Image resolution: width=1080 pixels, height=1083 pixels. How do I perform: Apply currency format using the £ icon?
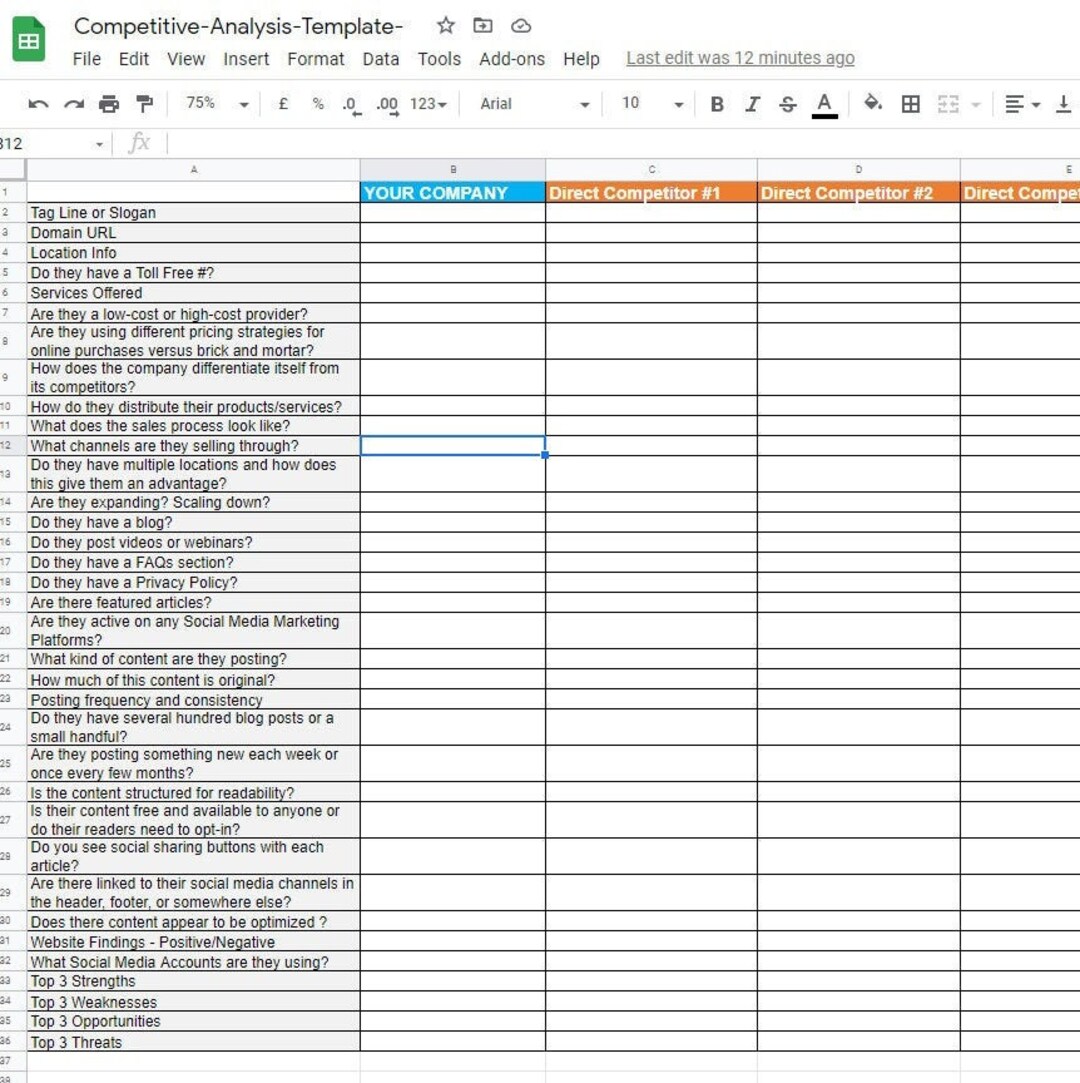(x=283, y=103)
